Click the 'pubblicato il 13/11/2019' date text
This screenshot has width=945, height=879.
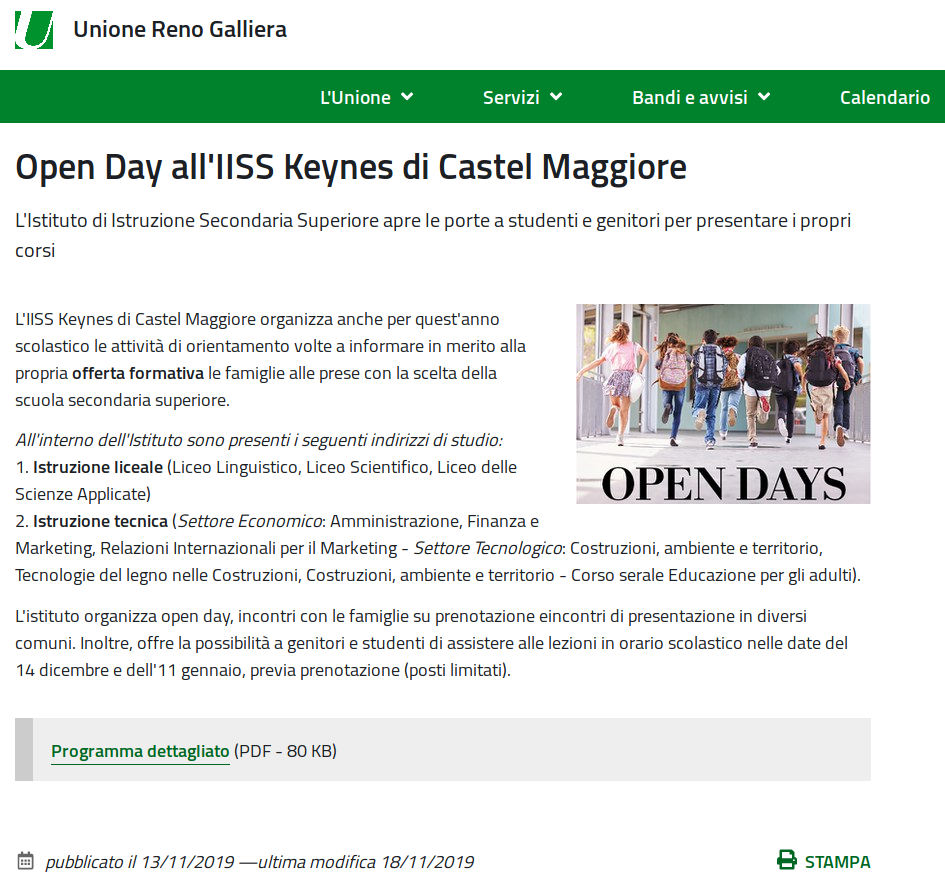coord(140,862)
